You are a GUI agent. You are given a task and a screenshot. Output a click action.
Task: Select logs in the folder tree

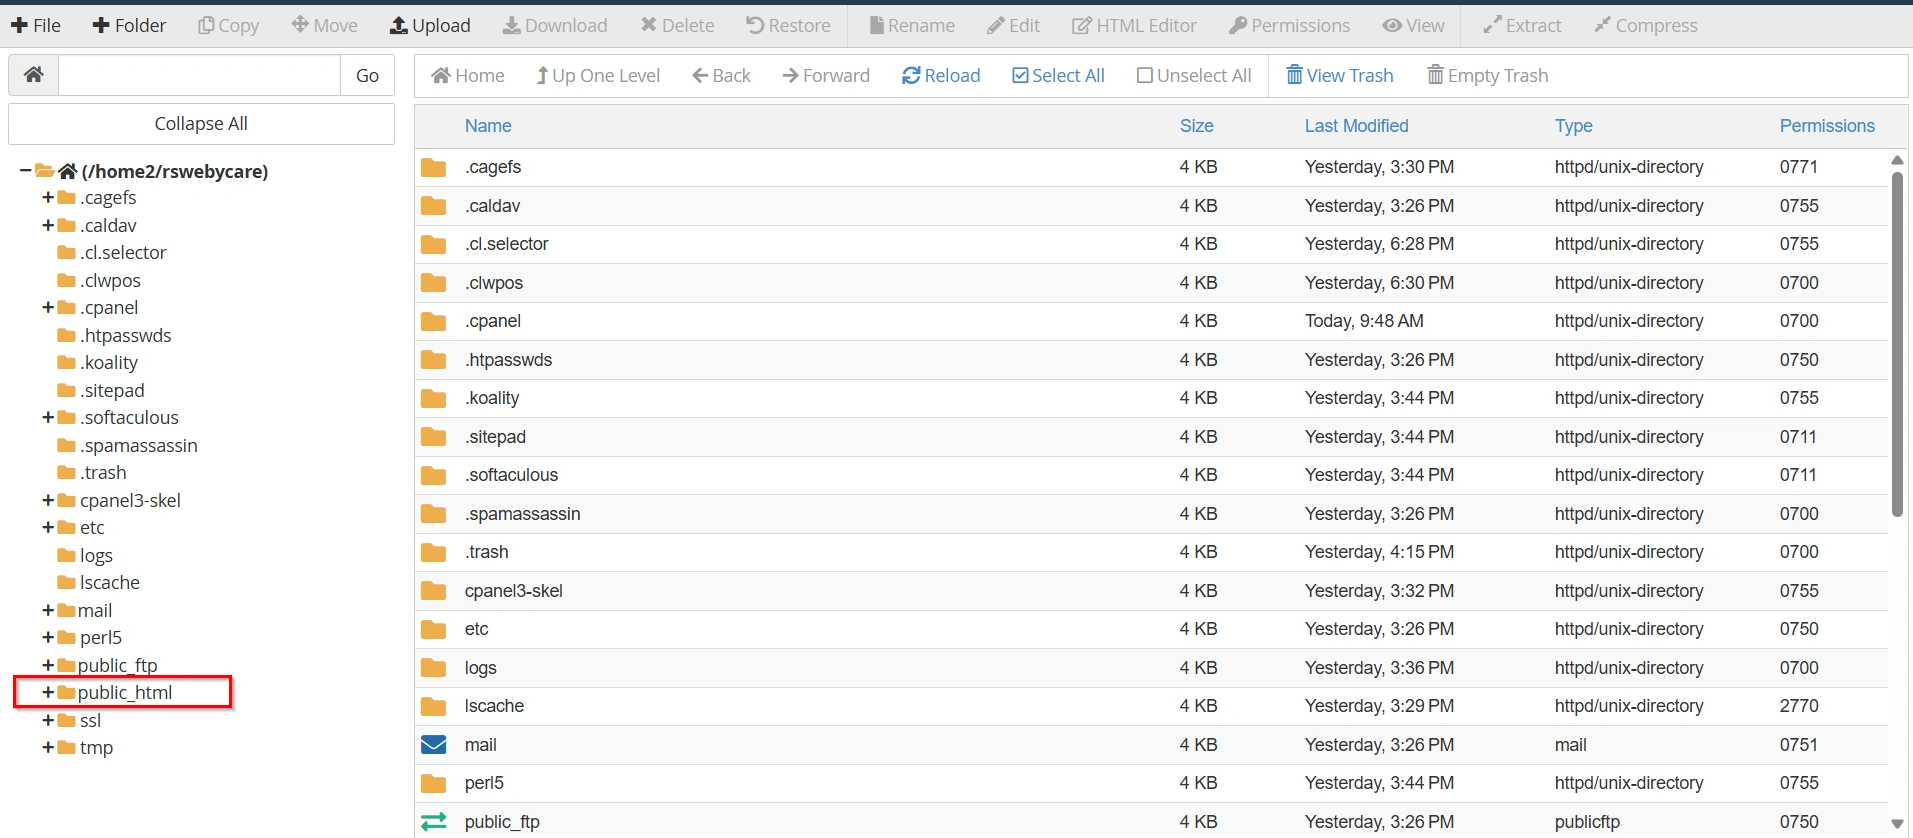(96, 556)
